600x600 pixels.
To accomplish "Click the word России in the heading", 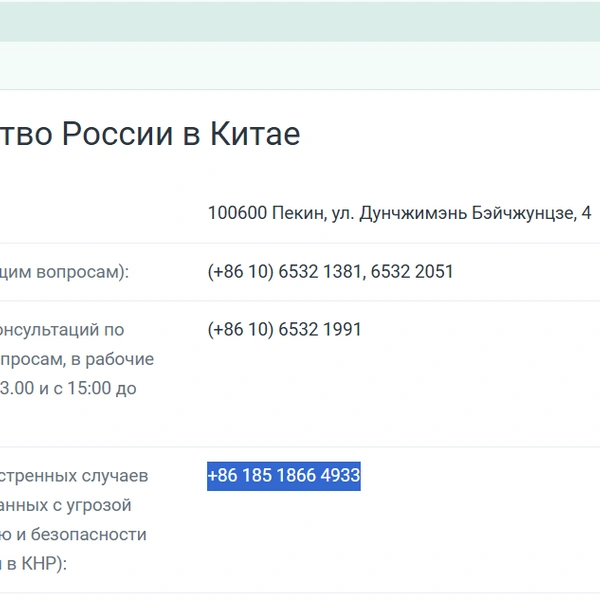I will (117, 134).
